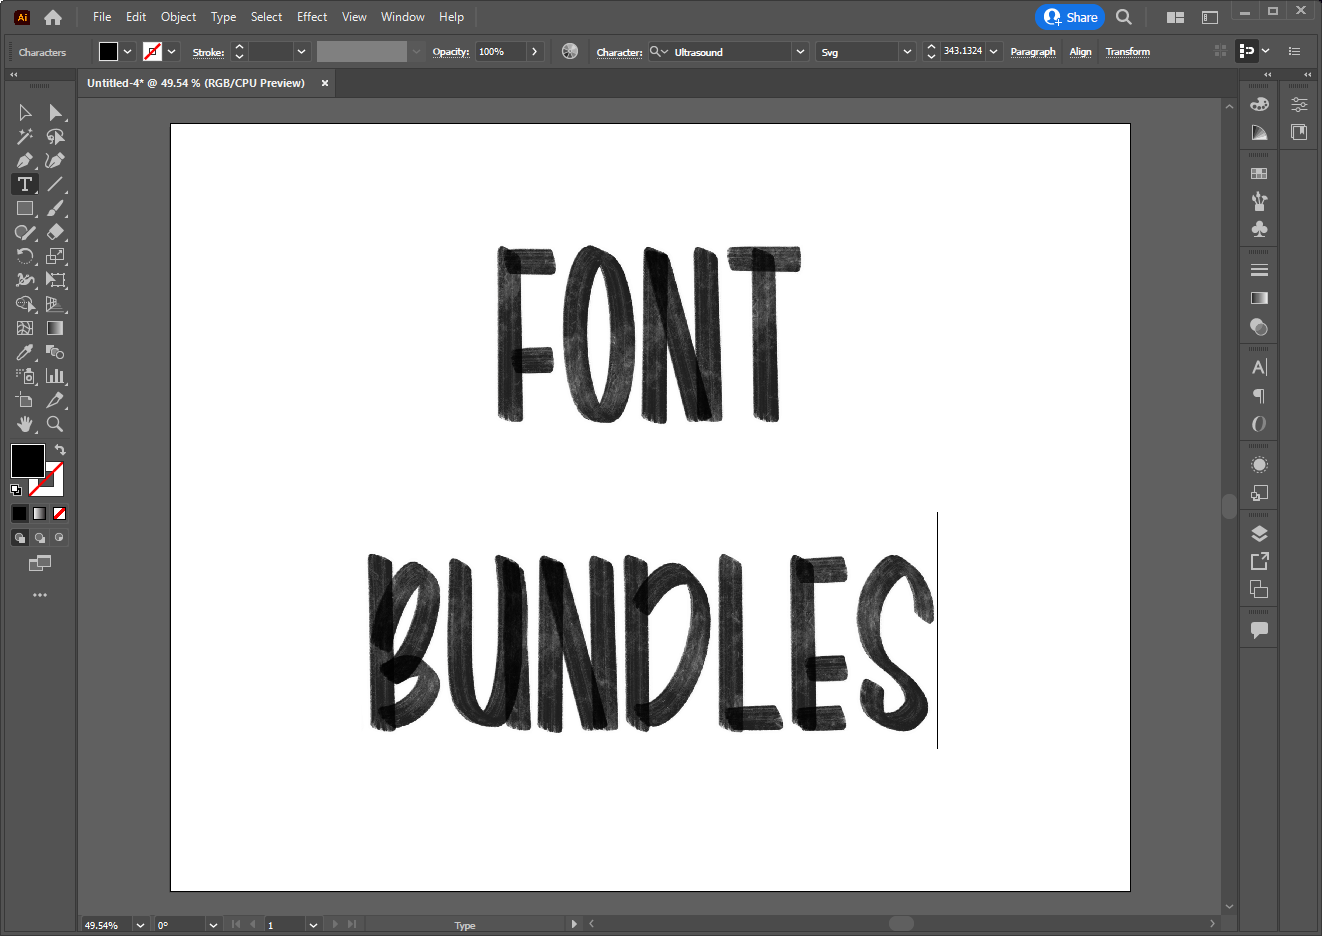Set None for fill button
The image size is (1322, 936).
pyautogui.click(x=59, y=513)
